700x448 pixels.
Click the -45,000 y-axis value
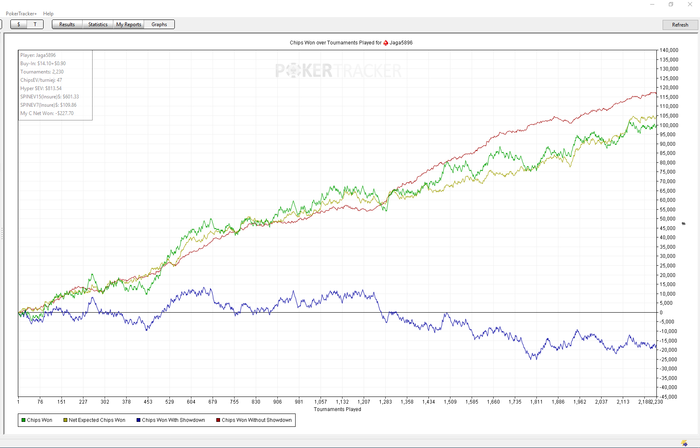coord(668,397)
